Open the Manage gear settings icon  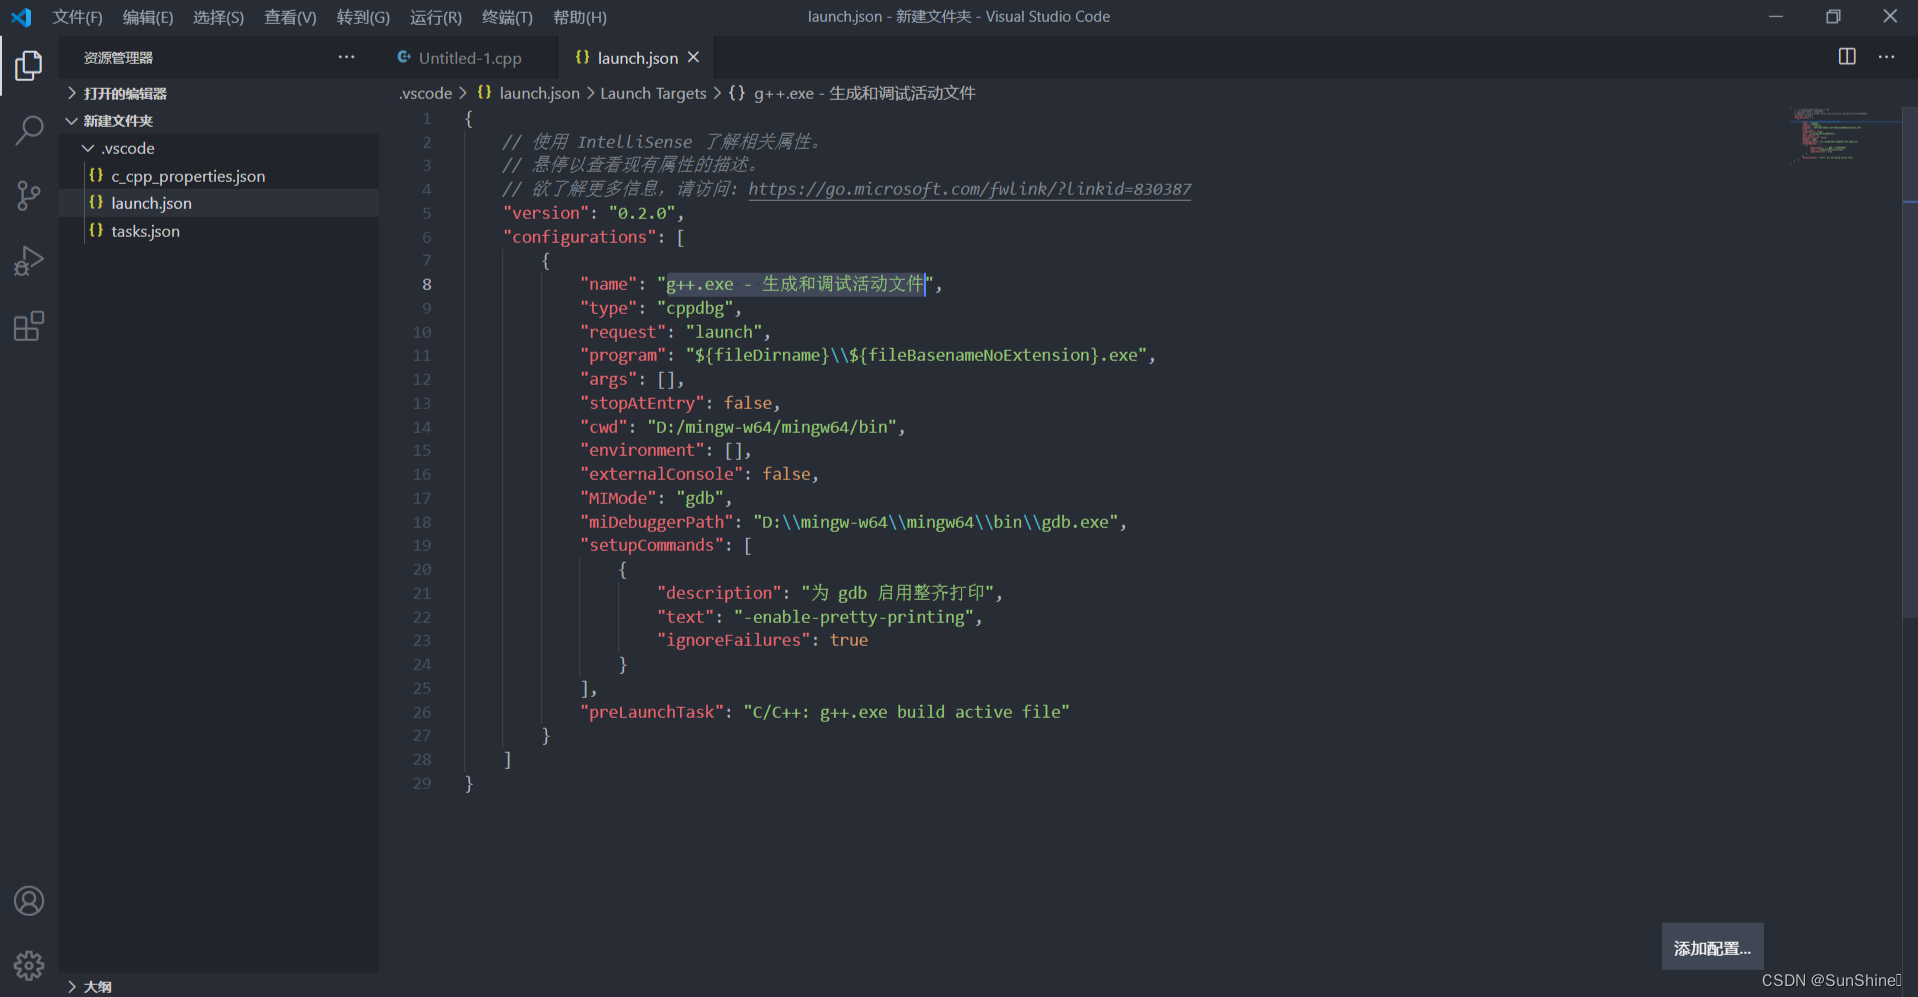point(29,965)
